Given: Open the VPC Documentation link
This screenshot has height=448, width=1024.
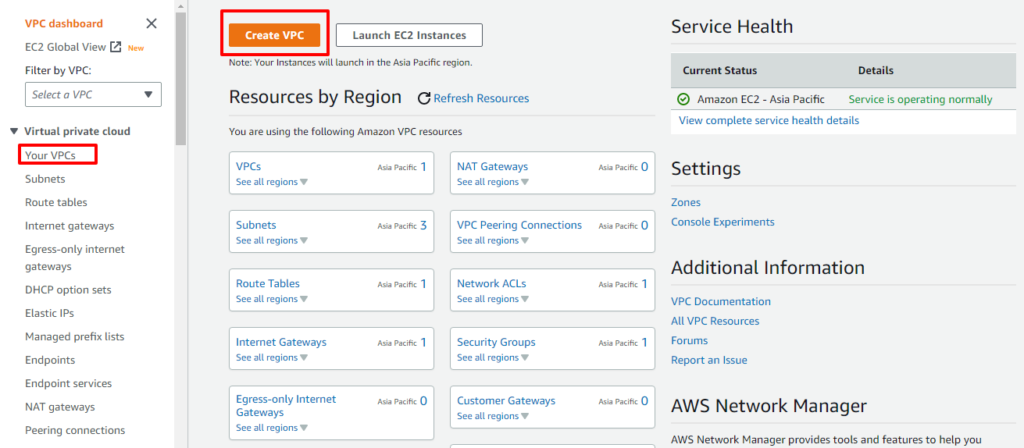Looking at the screenshot, I should (x=721, y=302).
